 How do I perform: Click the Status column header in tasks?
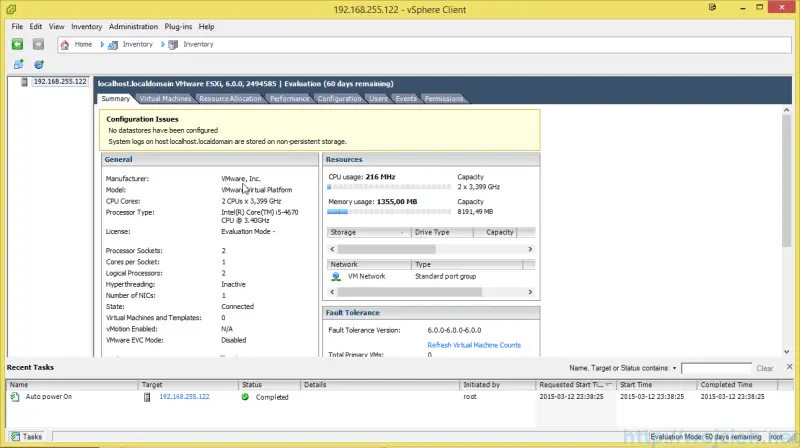269,385
